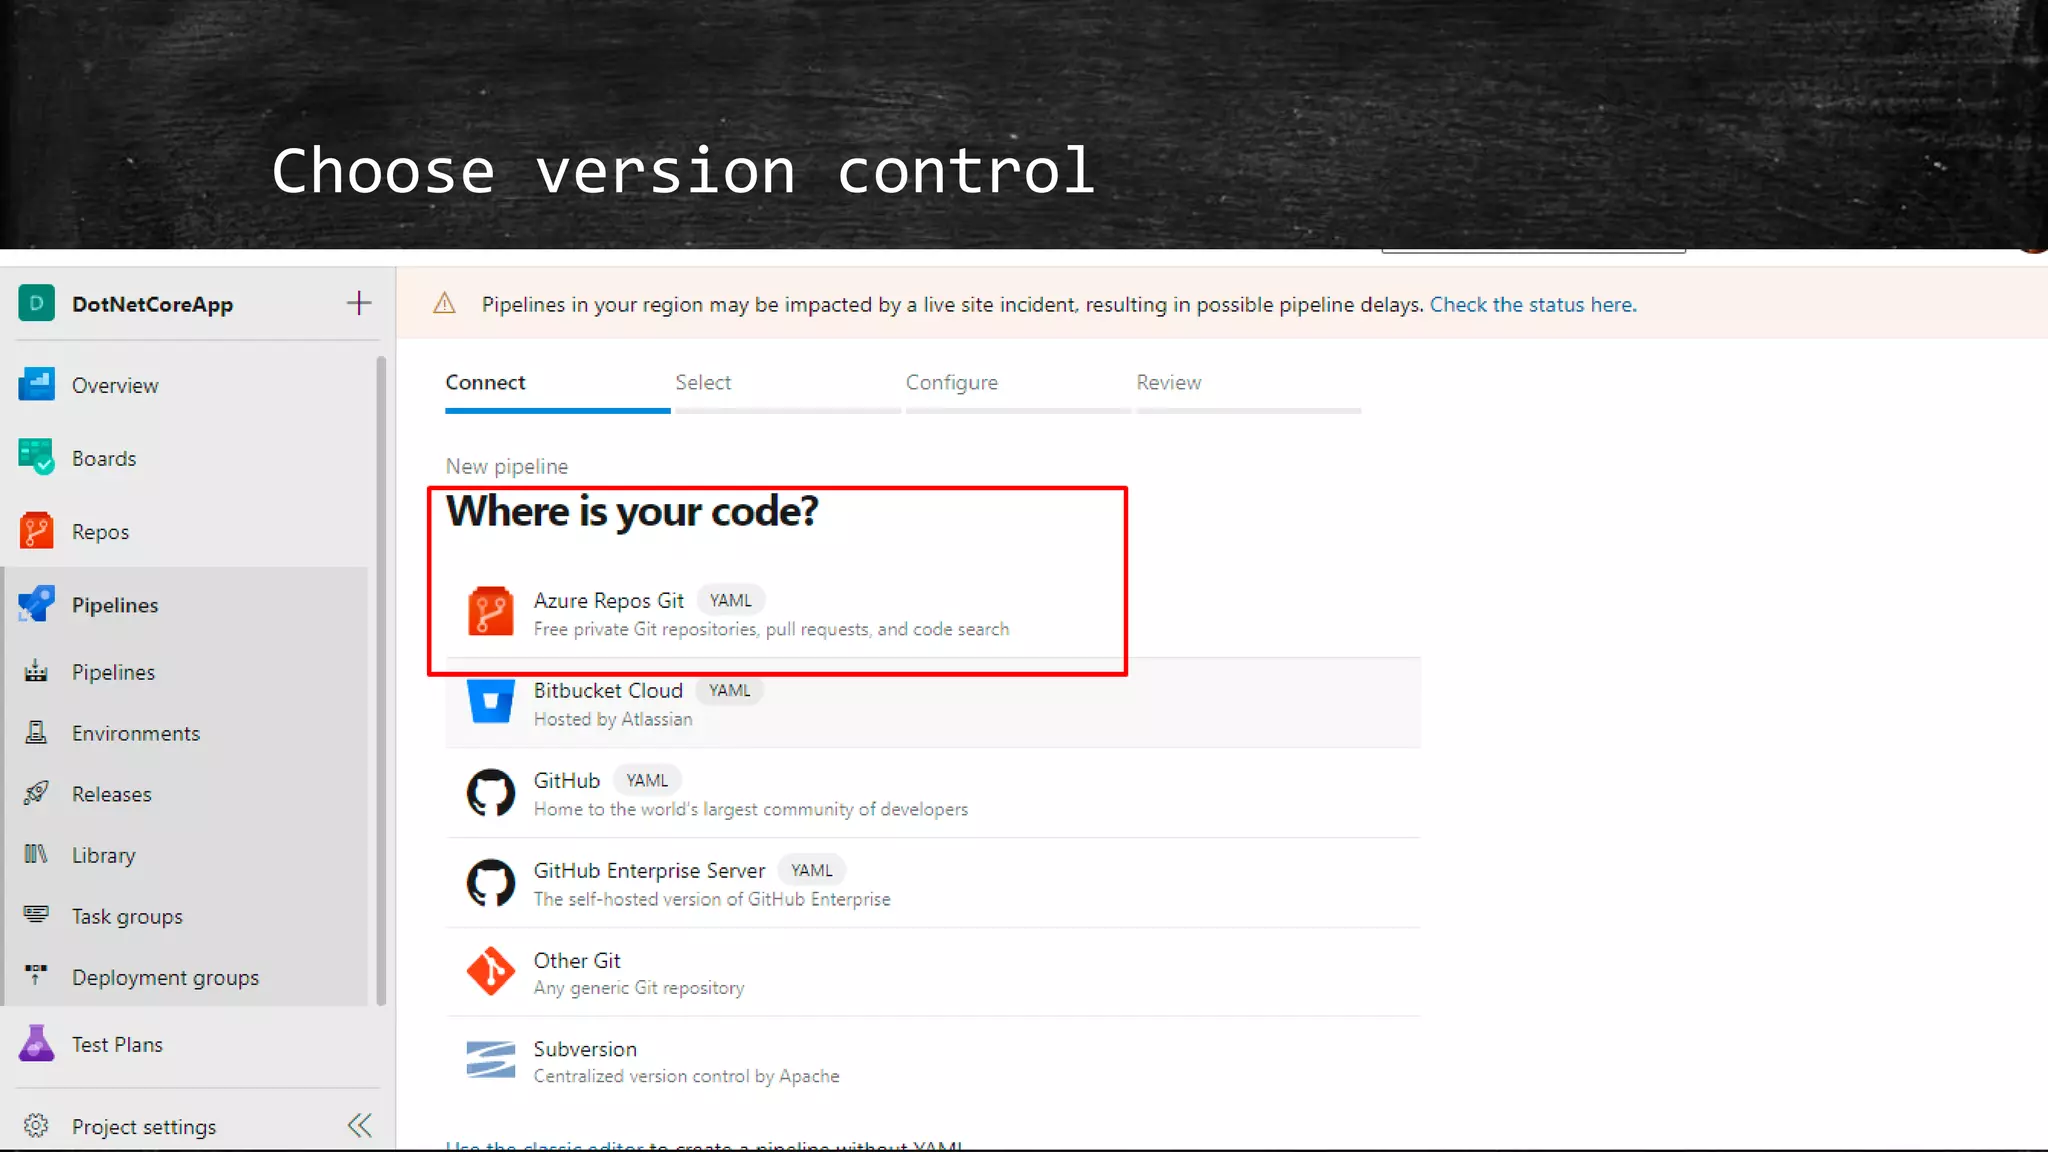Click the plus icon beside DotNetCoreApp

click(359, 303)
